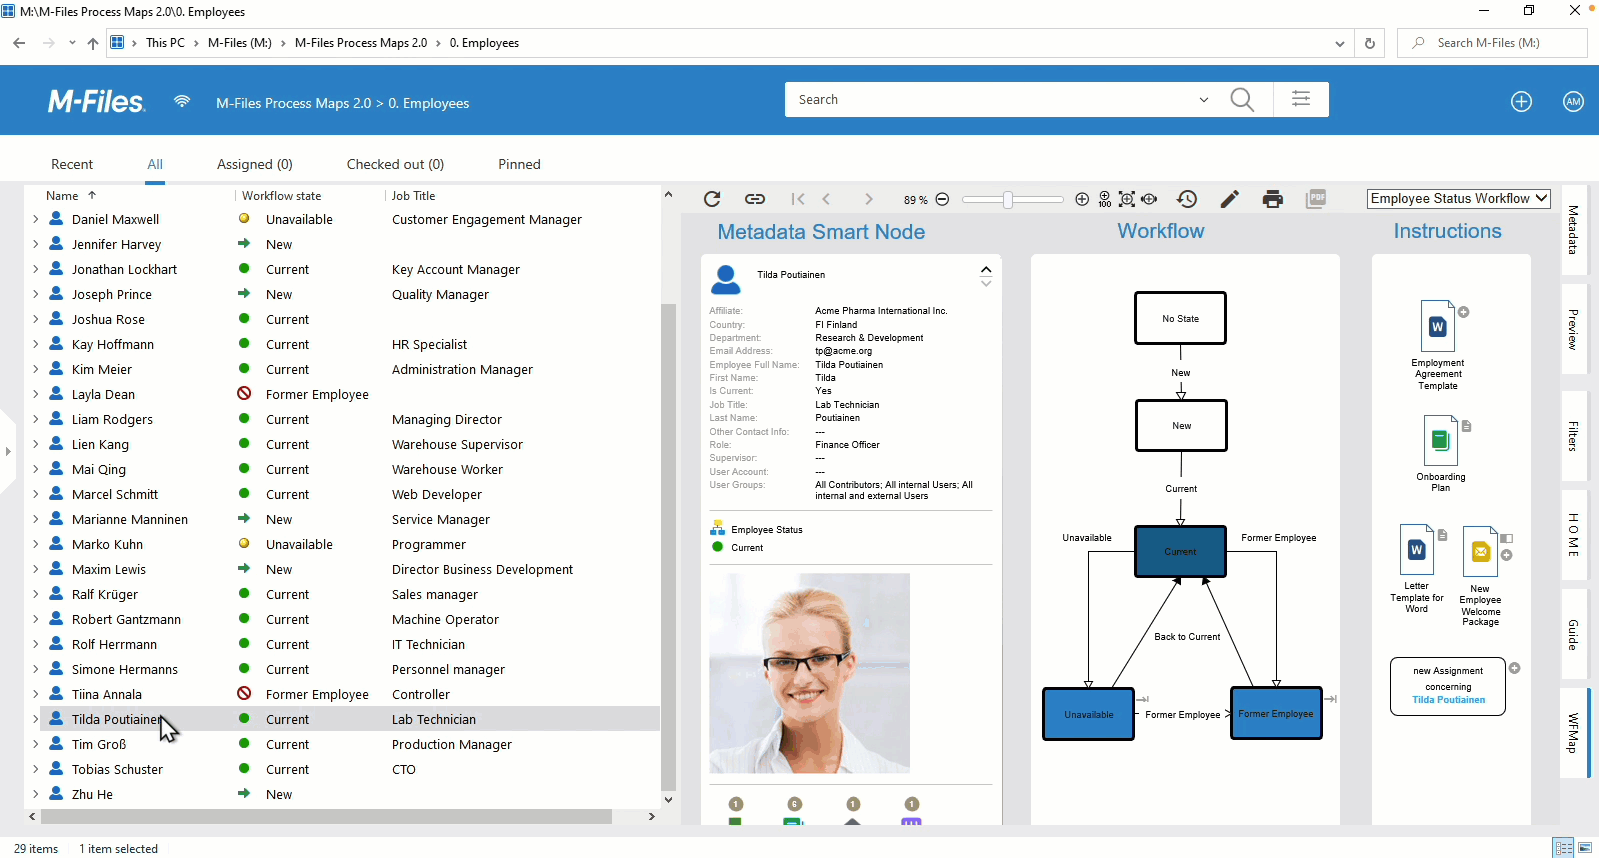Center the process map view
Image resolution: width=1599 pixels, height=858 pixels.
tap(1149, 199)
